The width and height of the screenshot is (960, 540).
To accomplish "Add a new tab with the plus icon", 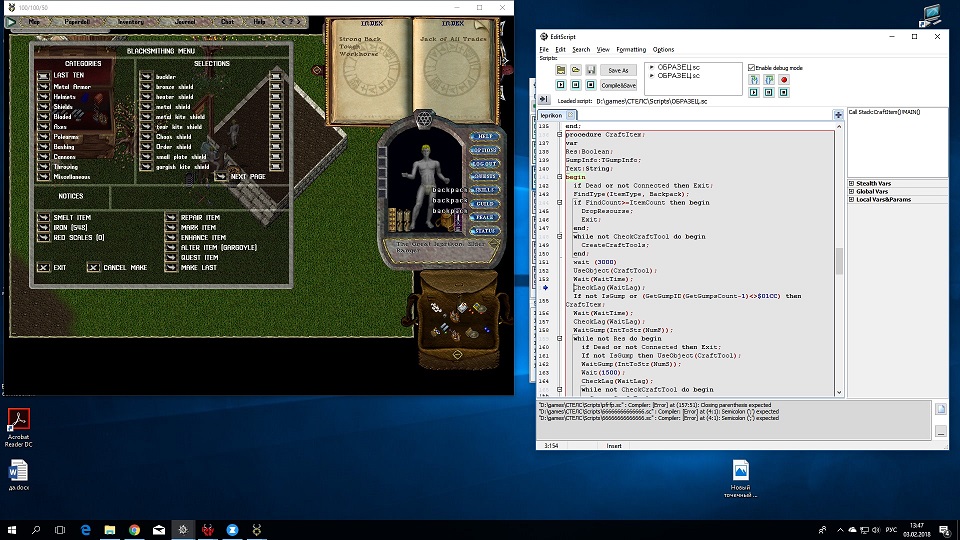I will [838, 115].
